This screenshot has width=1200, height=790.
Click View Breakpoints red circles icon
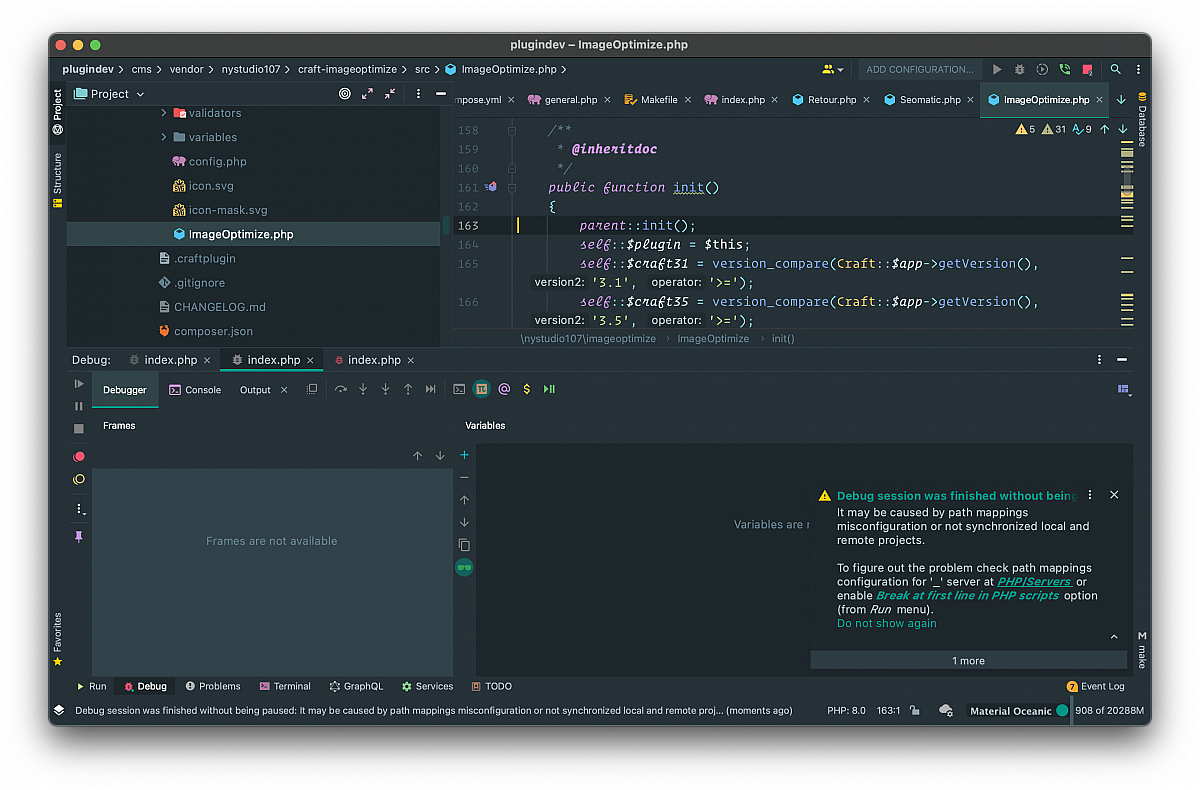(79, 457)
